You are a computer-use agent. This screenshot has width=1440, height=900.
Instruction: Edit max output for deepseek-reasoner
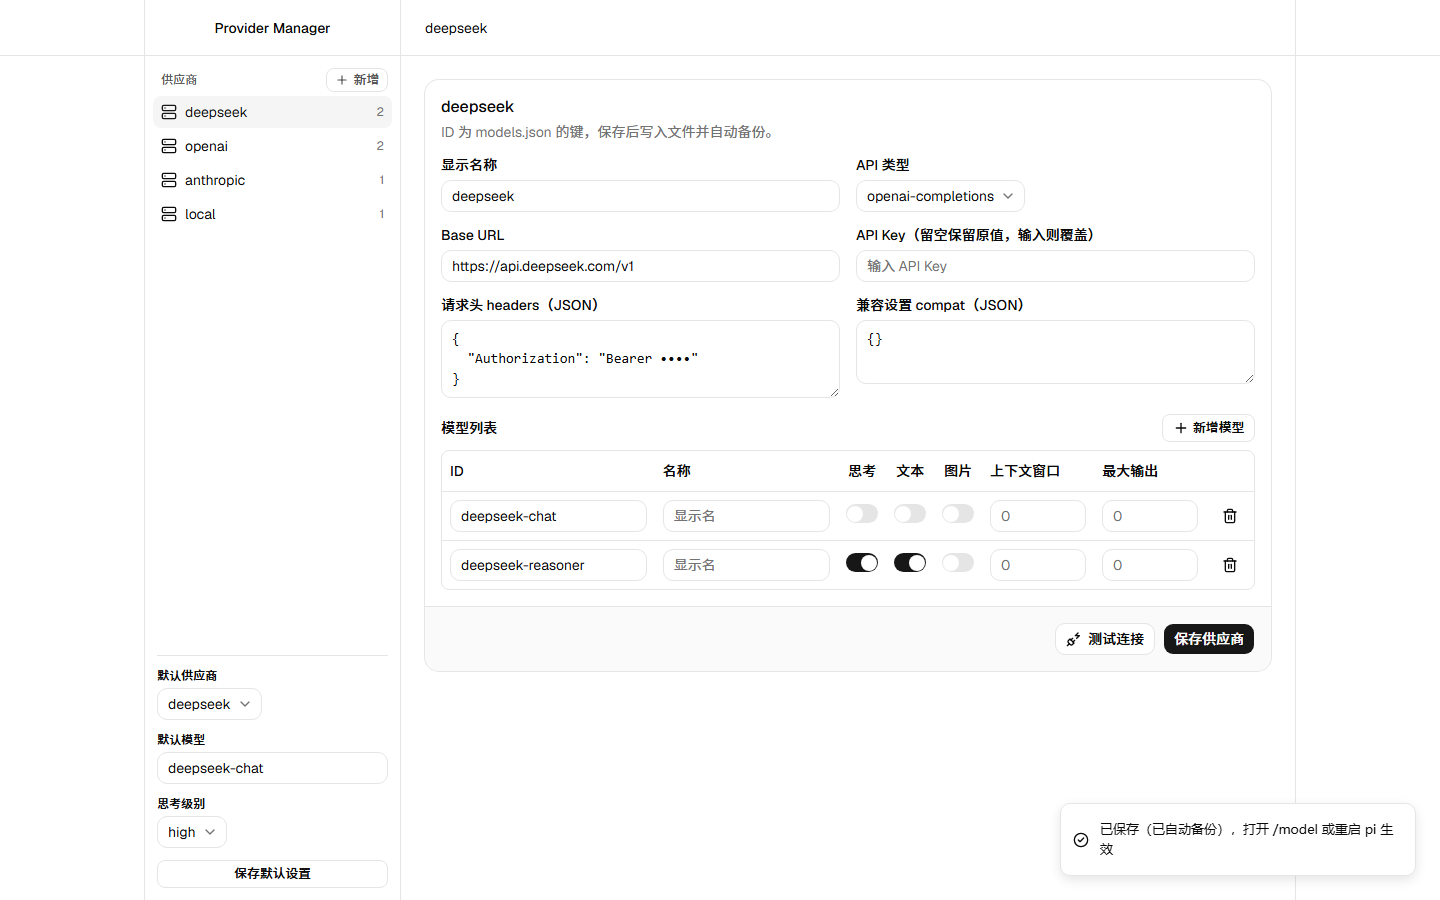[1150, 565]
